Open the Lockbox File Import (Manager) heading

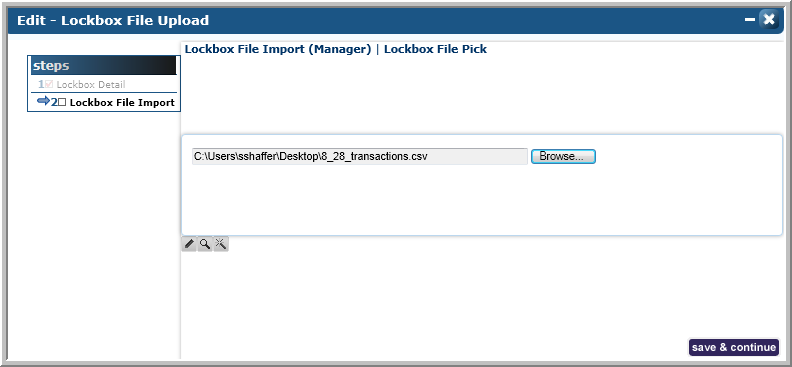pos(278,49)
